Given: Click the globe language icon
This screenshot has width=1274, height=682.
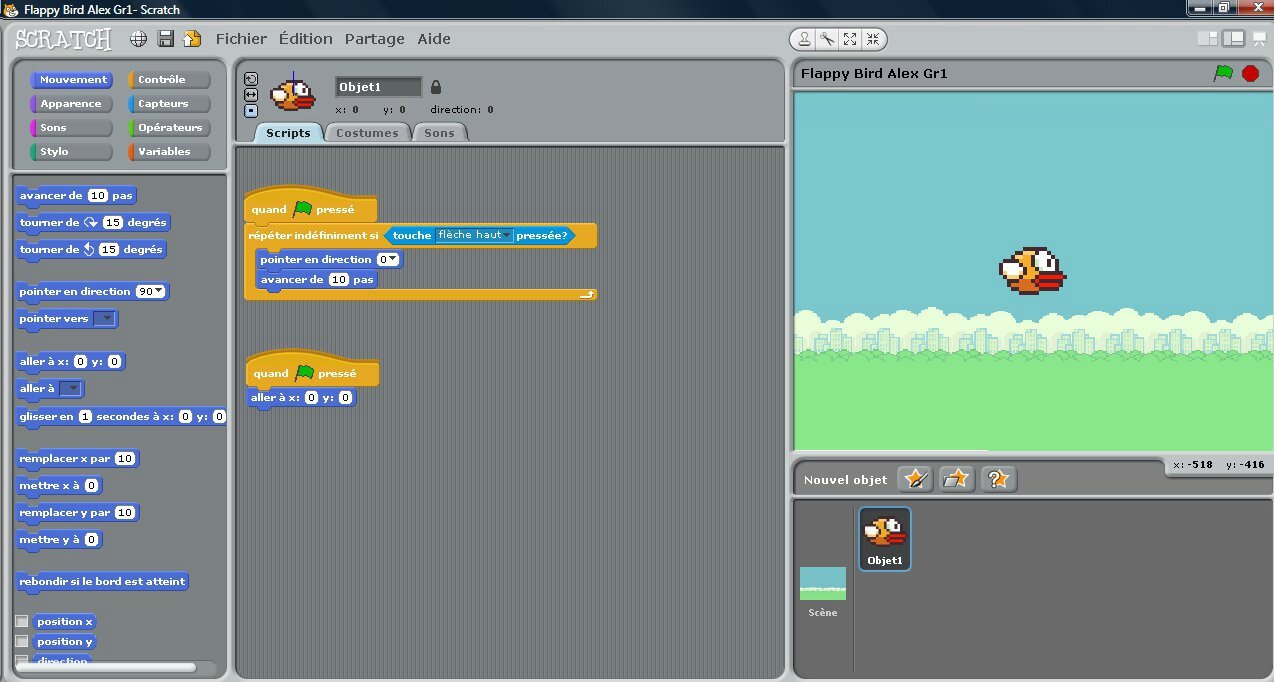Looking at the screenshot, I should [139, 39].
